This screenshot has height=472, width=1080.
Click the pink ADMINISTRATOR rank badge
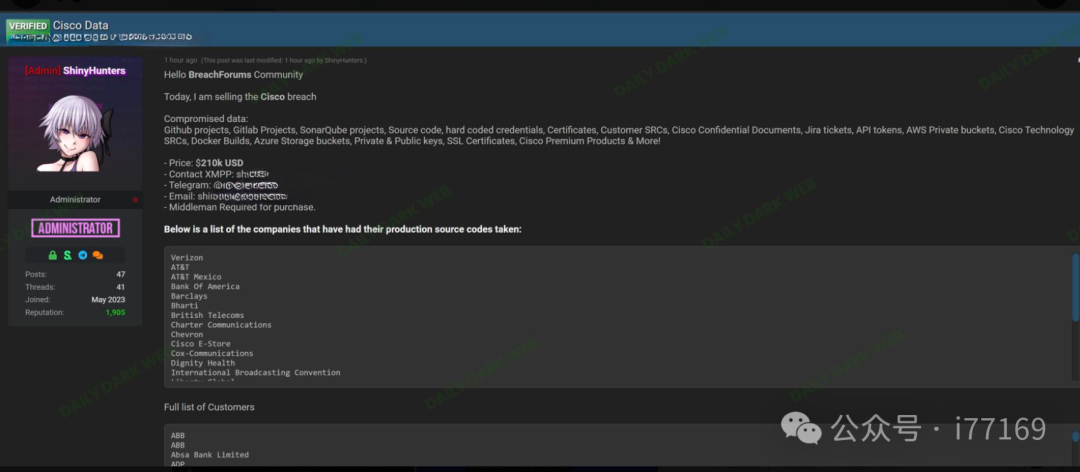[x=75, y=228]
